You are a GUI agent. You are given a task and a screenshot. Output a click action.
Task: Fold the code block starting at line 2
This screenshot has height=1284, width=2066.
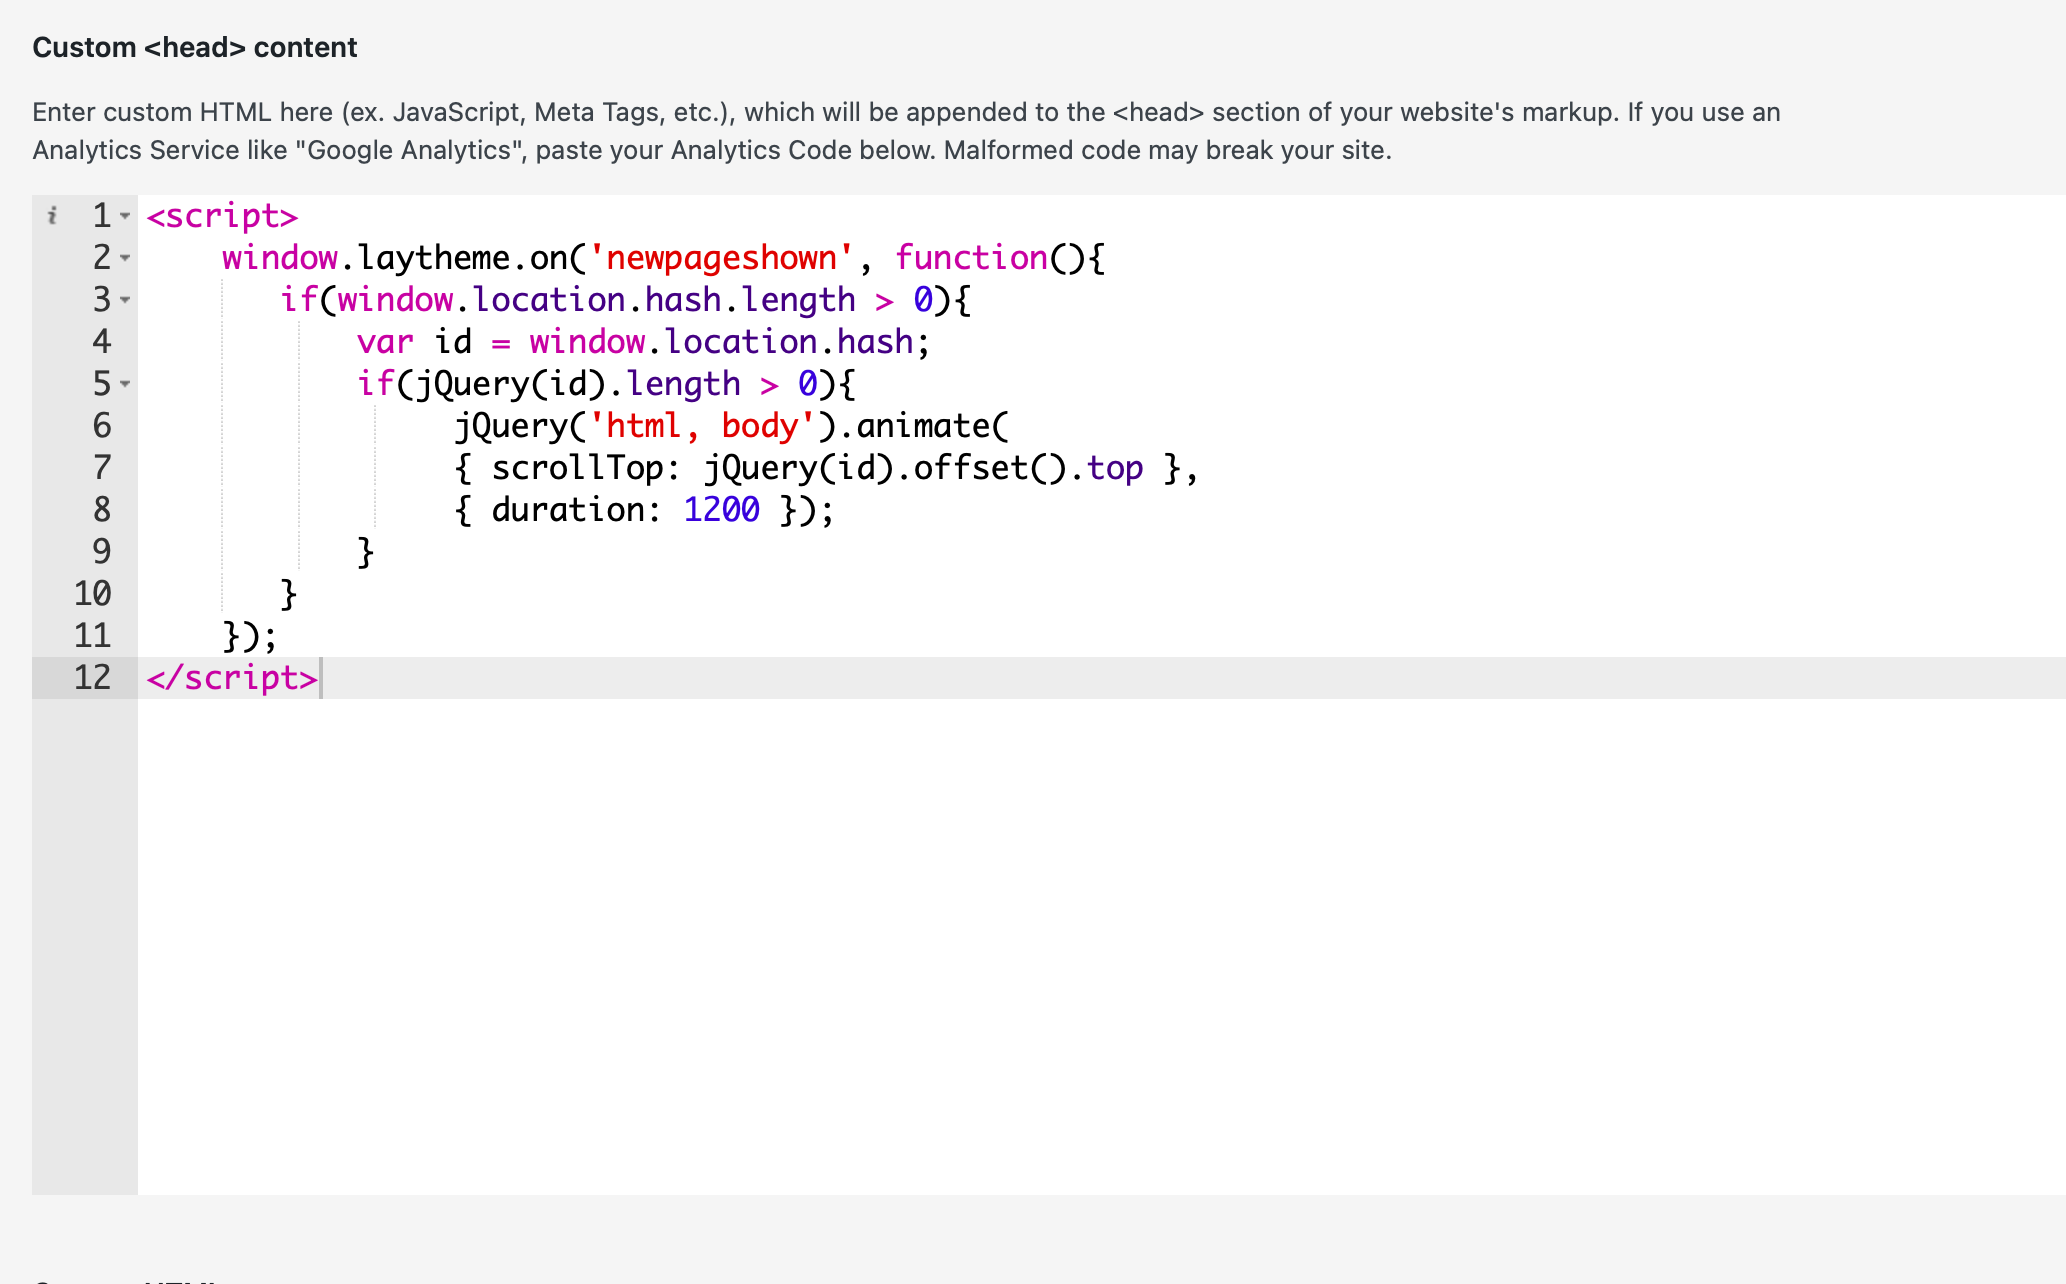125,258
